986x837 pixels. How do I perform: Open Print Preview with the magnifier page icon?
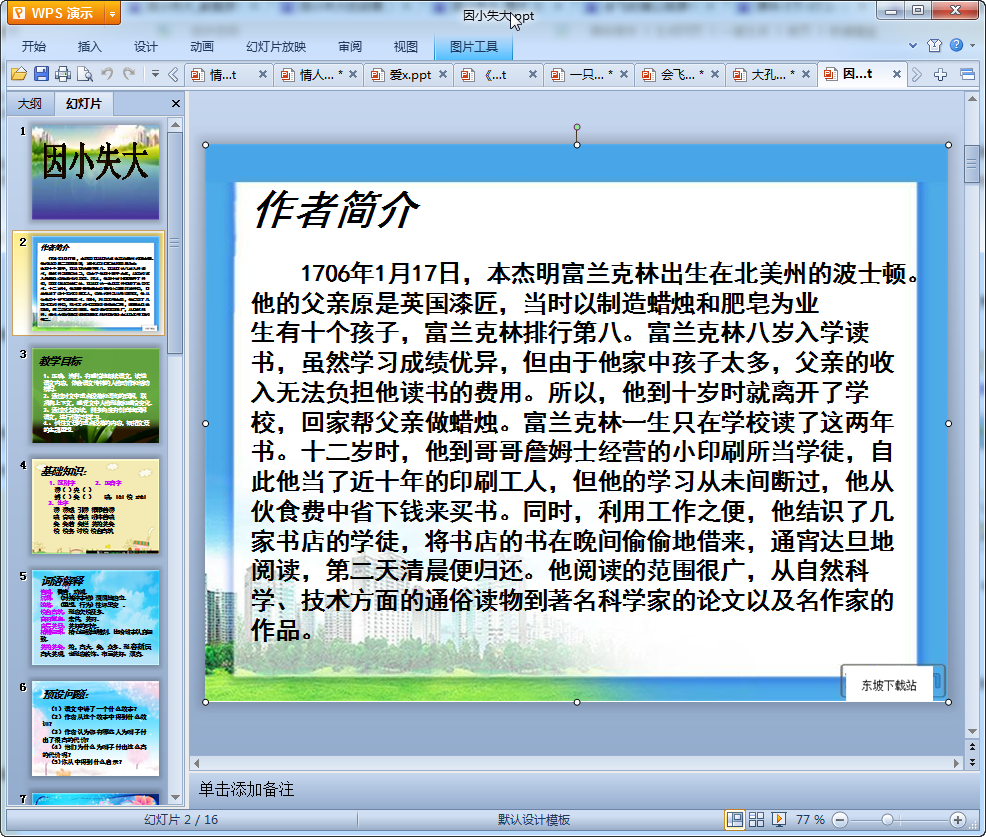click(85, 74)
